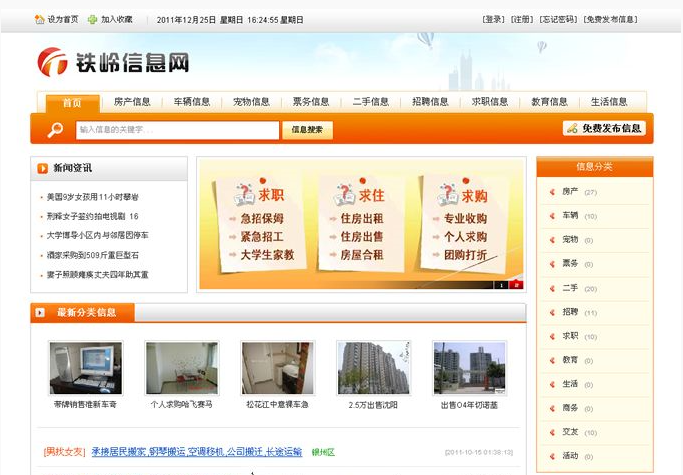The width and height of the screenshot is (683, 475).
Task: Click the red arrow icon beside 车辆
Action: coord(552,216)
